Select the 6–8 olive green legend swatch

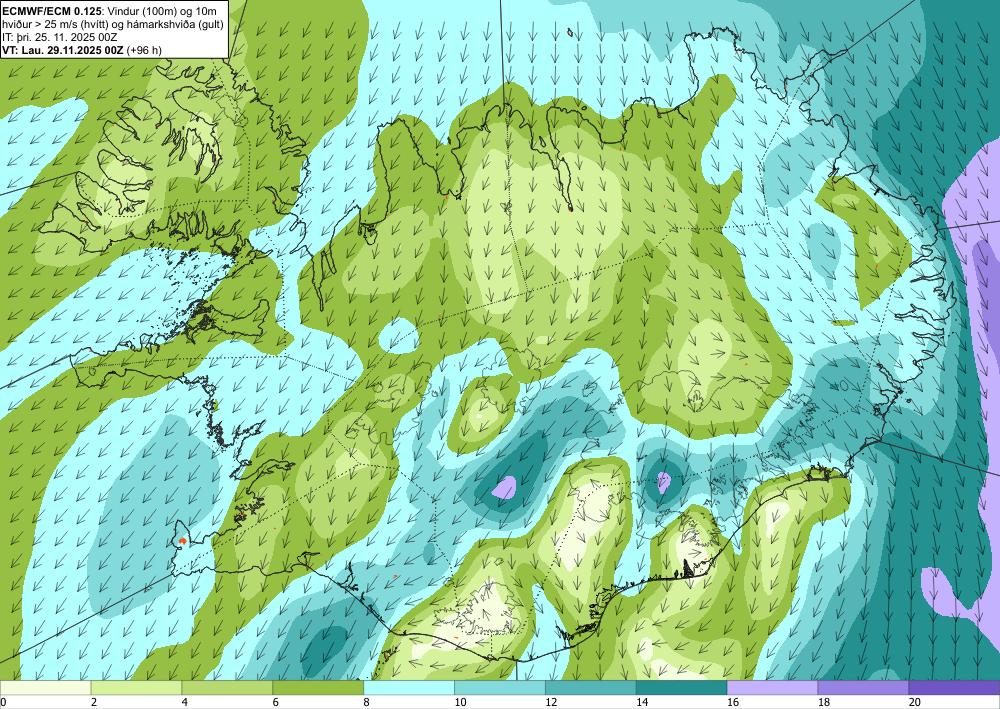(x=318, y=687)
